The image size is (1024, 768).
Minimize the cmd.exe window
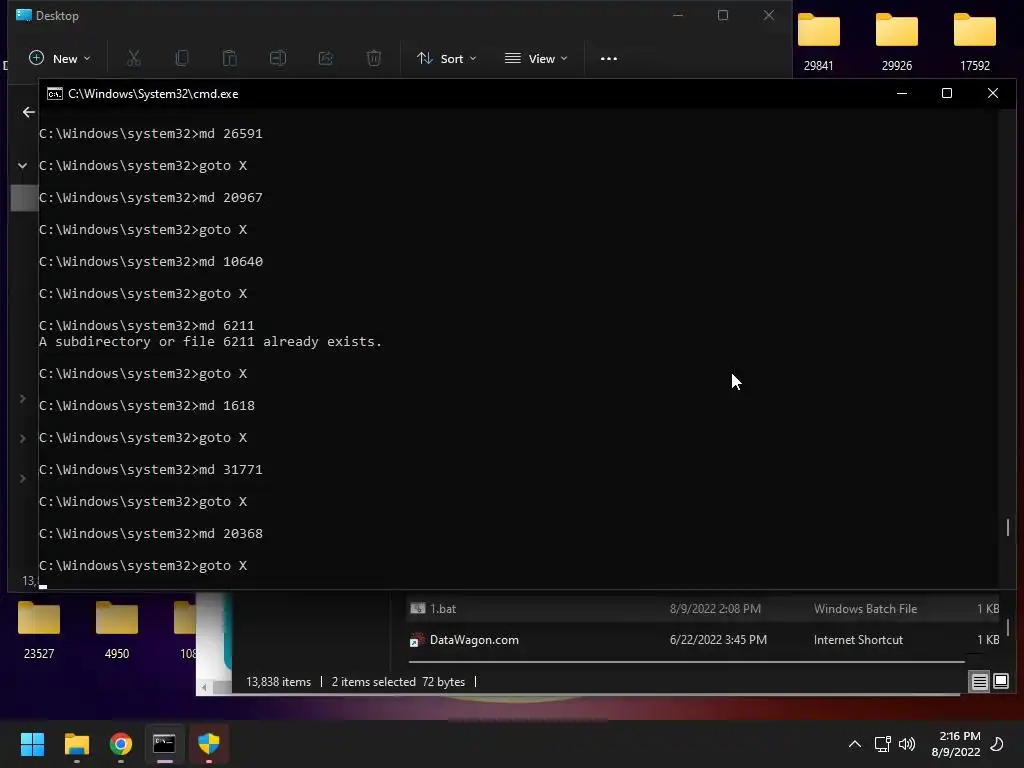click(x=902, y=93)
